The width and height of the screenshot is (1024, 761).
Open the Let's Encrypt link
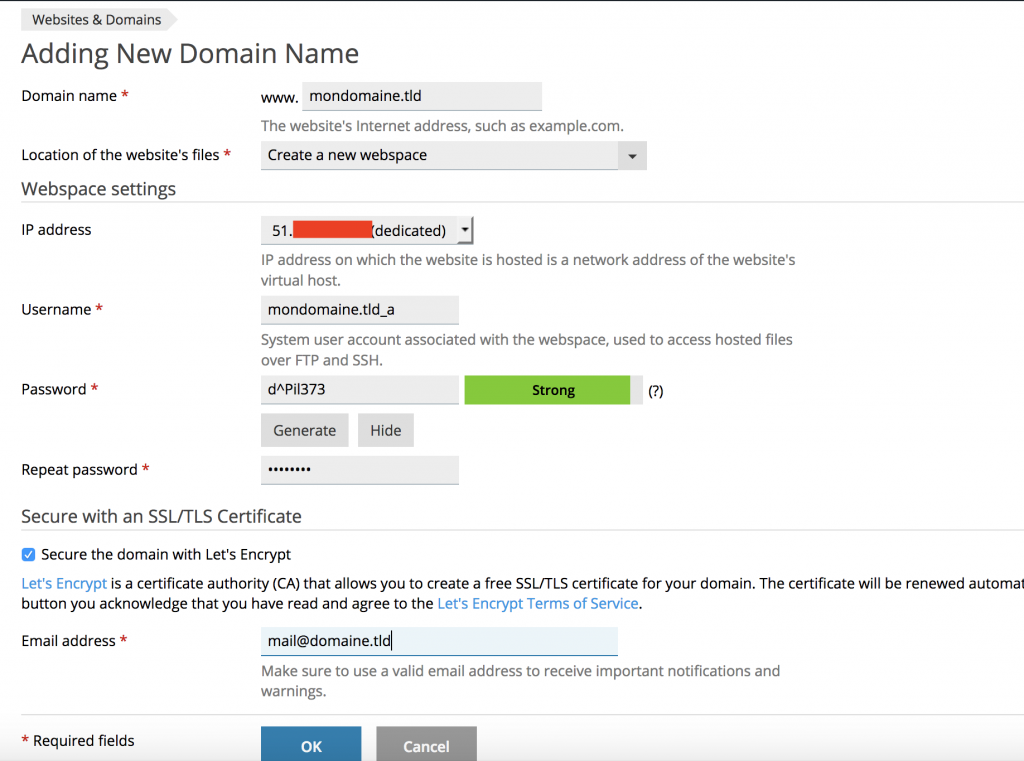tap(64, 583)
